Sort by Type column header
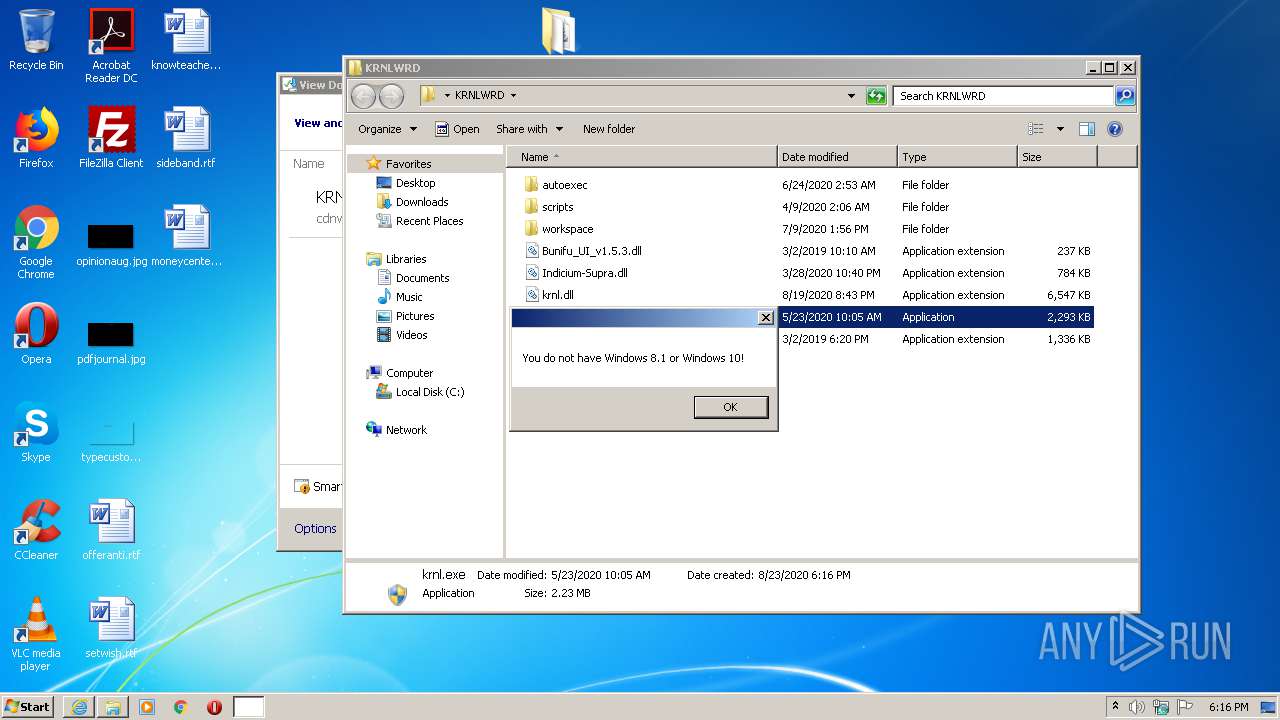Screen dimensions: 1280x720 [957, 157]
